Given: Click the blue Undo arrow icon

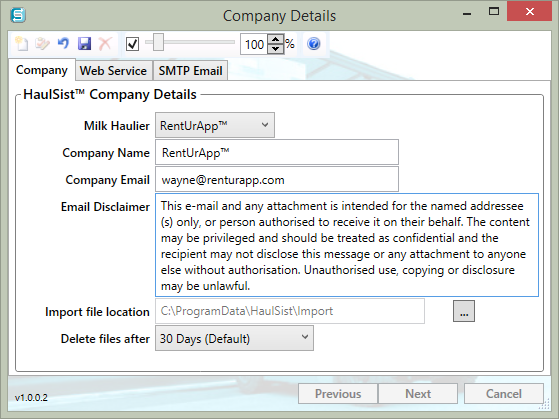Looking at the screenshot, I should (63, 44).
